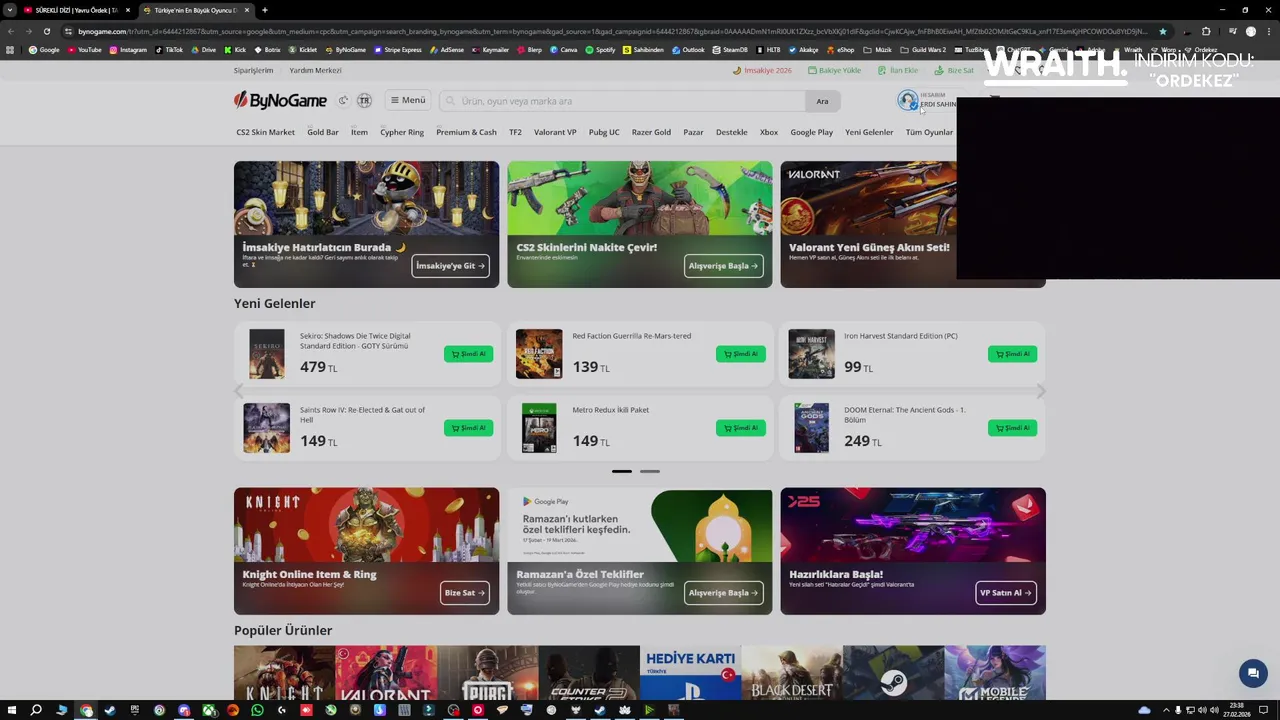Viewport: 1280px width, 720px height.
Task: Click Alışverişe Başla on Ramazan banner
Action: point(723,593)
